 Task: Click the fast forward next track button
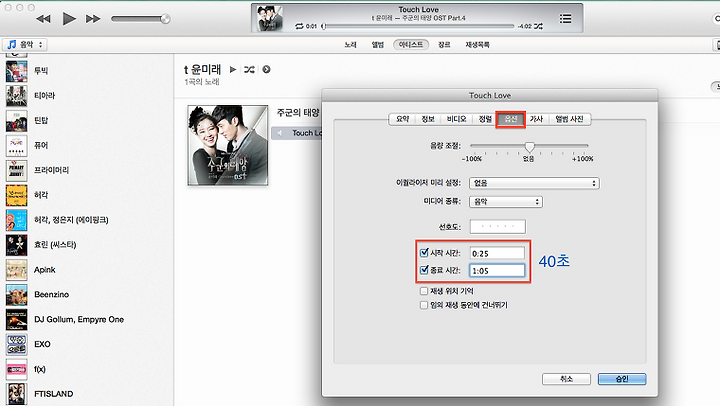pos(93,19)
